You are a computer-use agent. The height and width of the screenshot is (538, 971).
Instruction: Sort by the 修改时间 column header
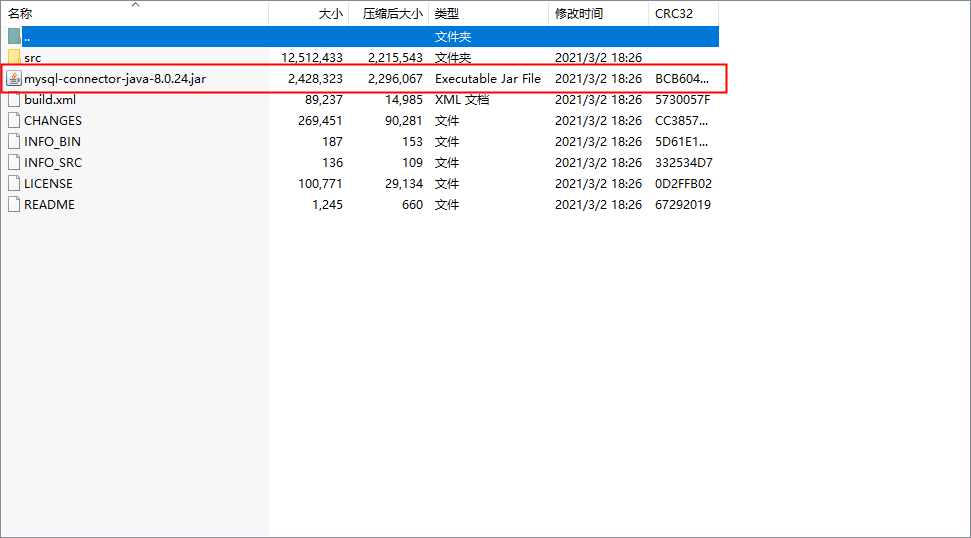click(x=598, y=13)
